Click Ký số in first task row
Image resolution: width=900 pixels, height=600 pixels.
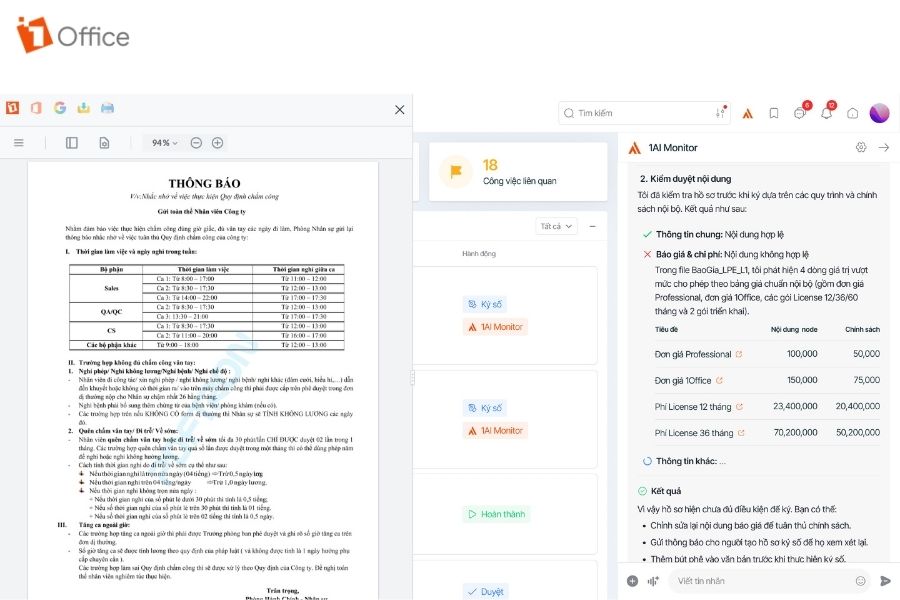(x=485, y=304)
